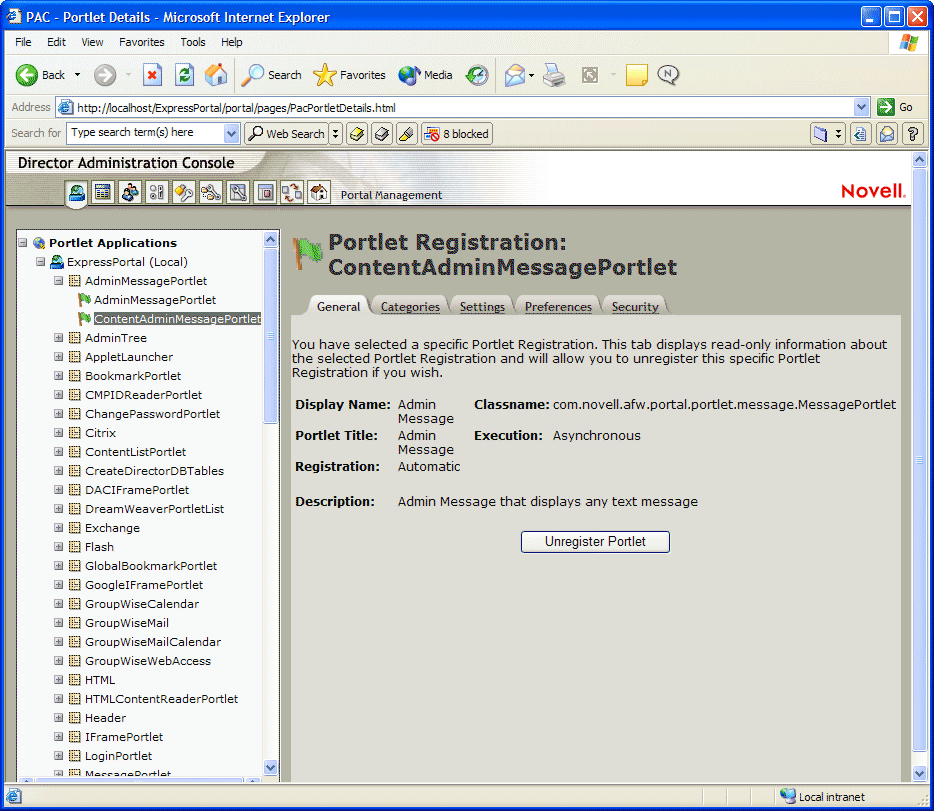Click the Flash portlet tree entry

click(x=99, y=547)
